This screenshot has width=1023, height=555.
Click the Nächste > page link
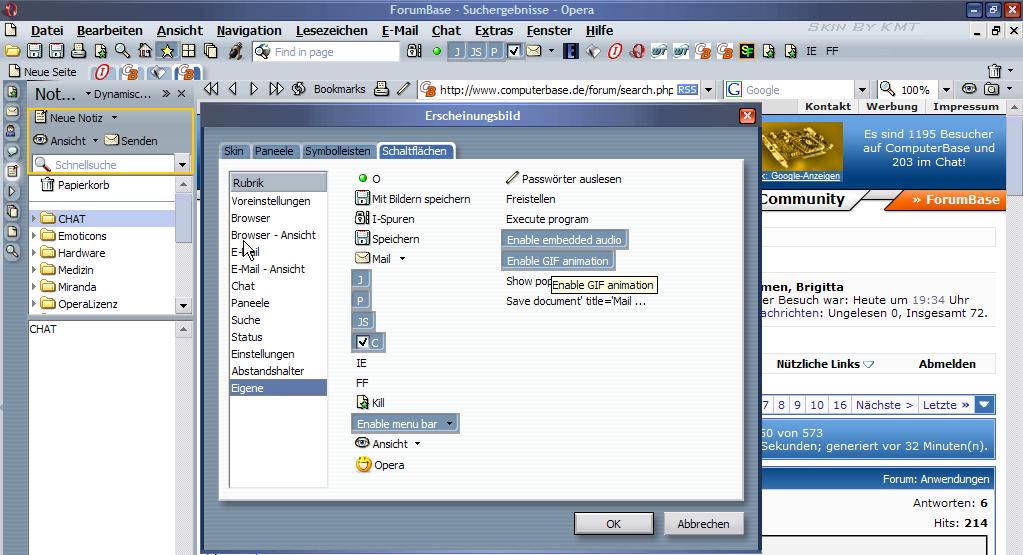pos(884,405)
